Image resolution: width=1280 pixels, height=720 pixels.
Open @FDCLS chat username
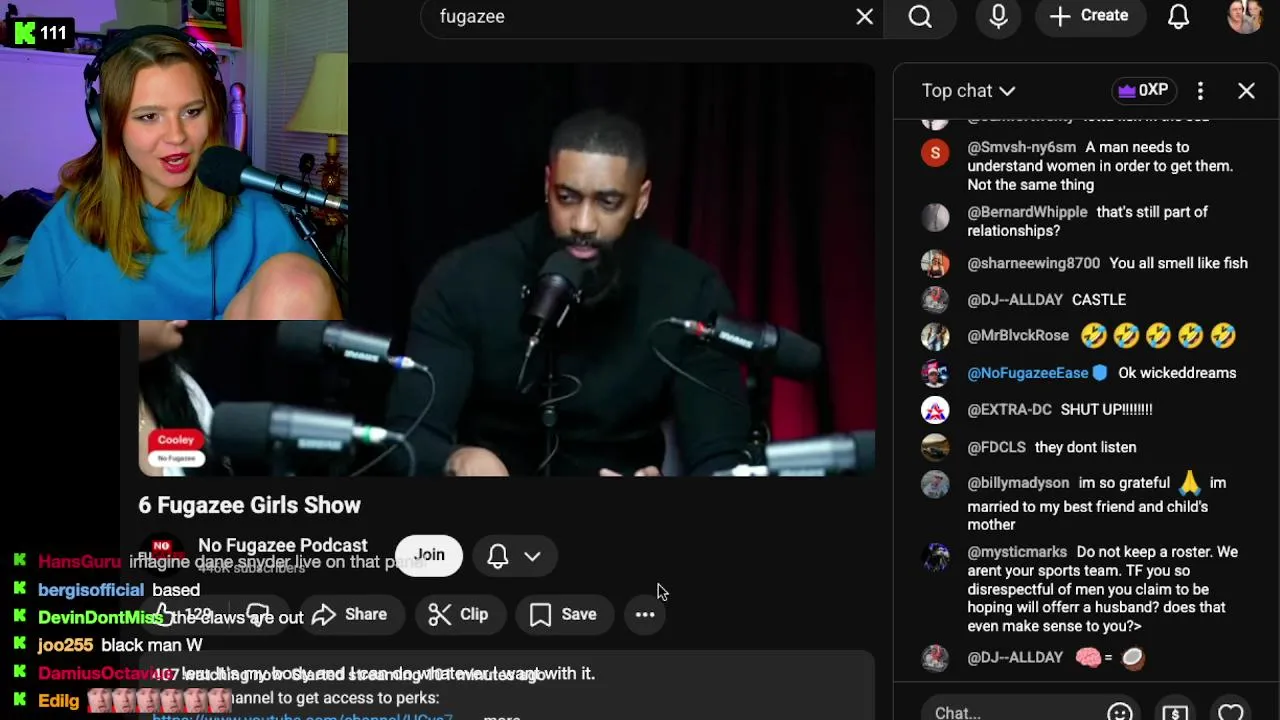click(996, 447)
